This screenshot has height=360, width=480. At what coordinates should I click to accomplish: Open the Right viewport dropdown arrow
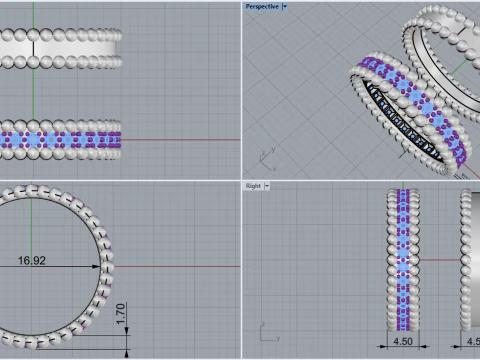(x=267, y=186)
